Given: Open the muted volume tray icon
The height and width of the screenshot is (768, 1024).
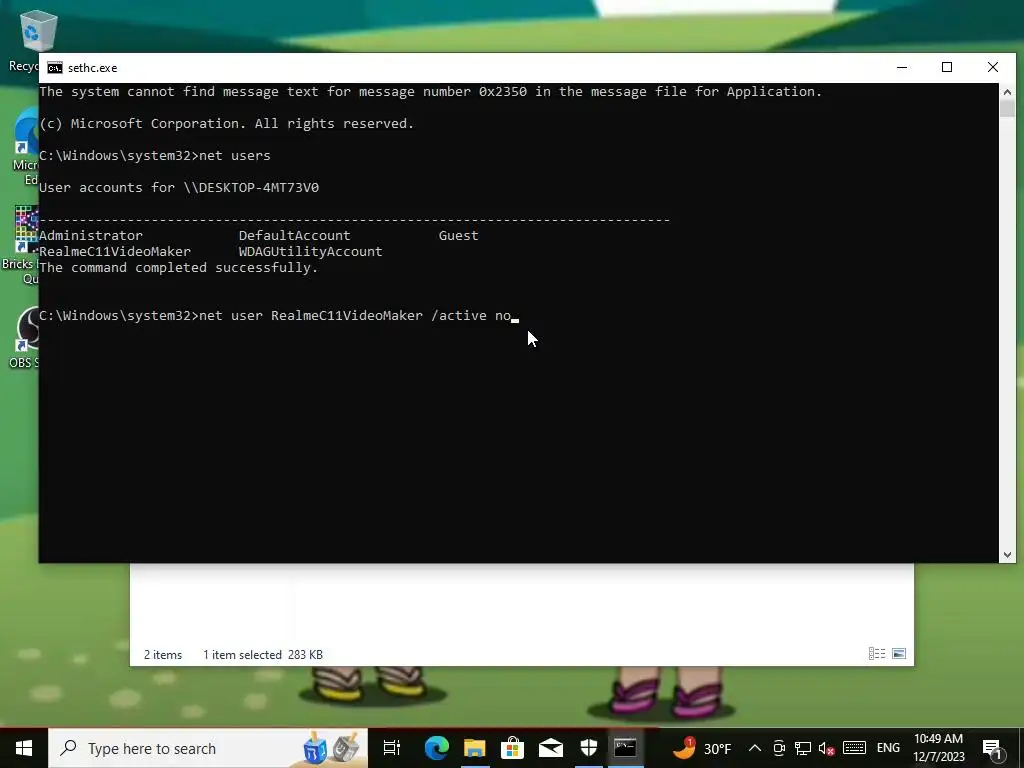Looking at the screenshot, I should pyautogui.click(x=827, y=748).
